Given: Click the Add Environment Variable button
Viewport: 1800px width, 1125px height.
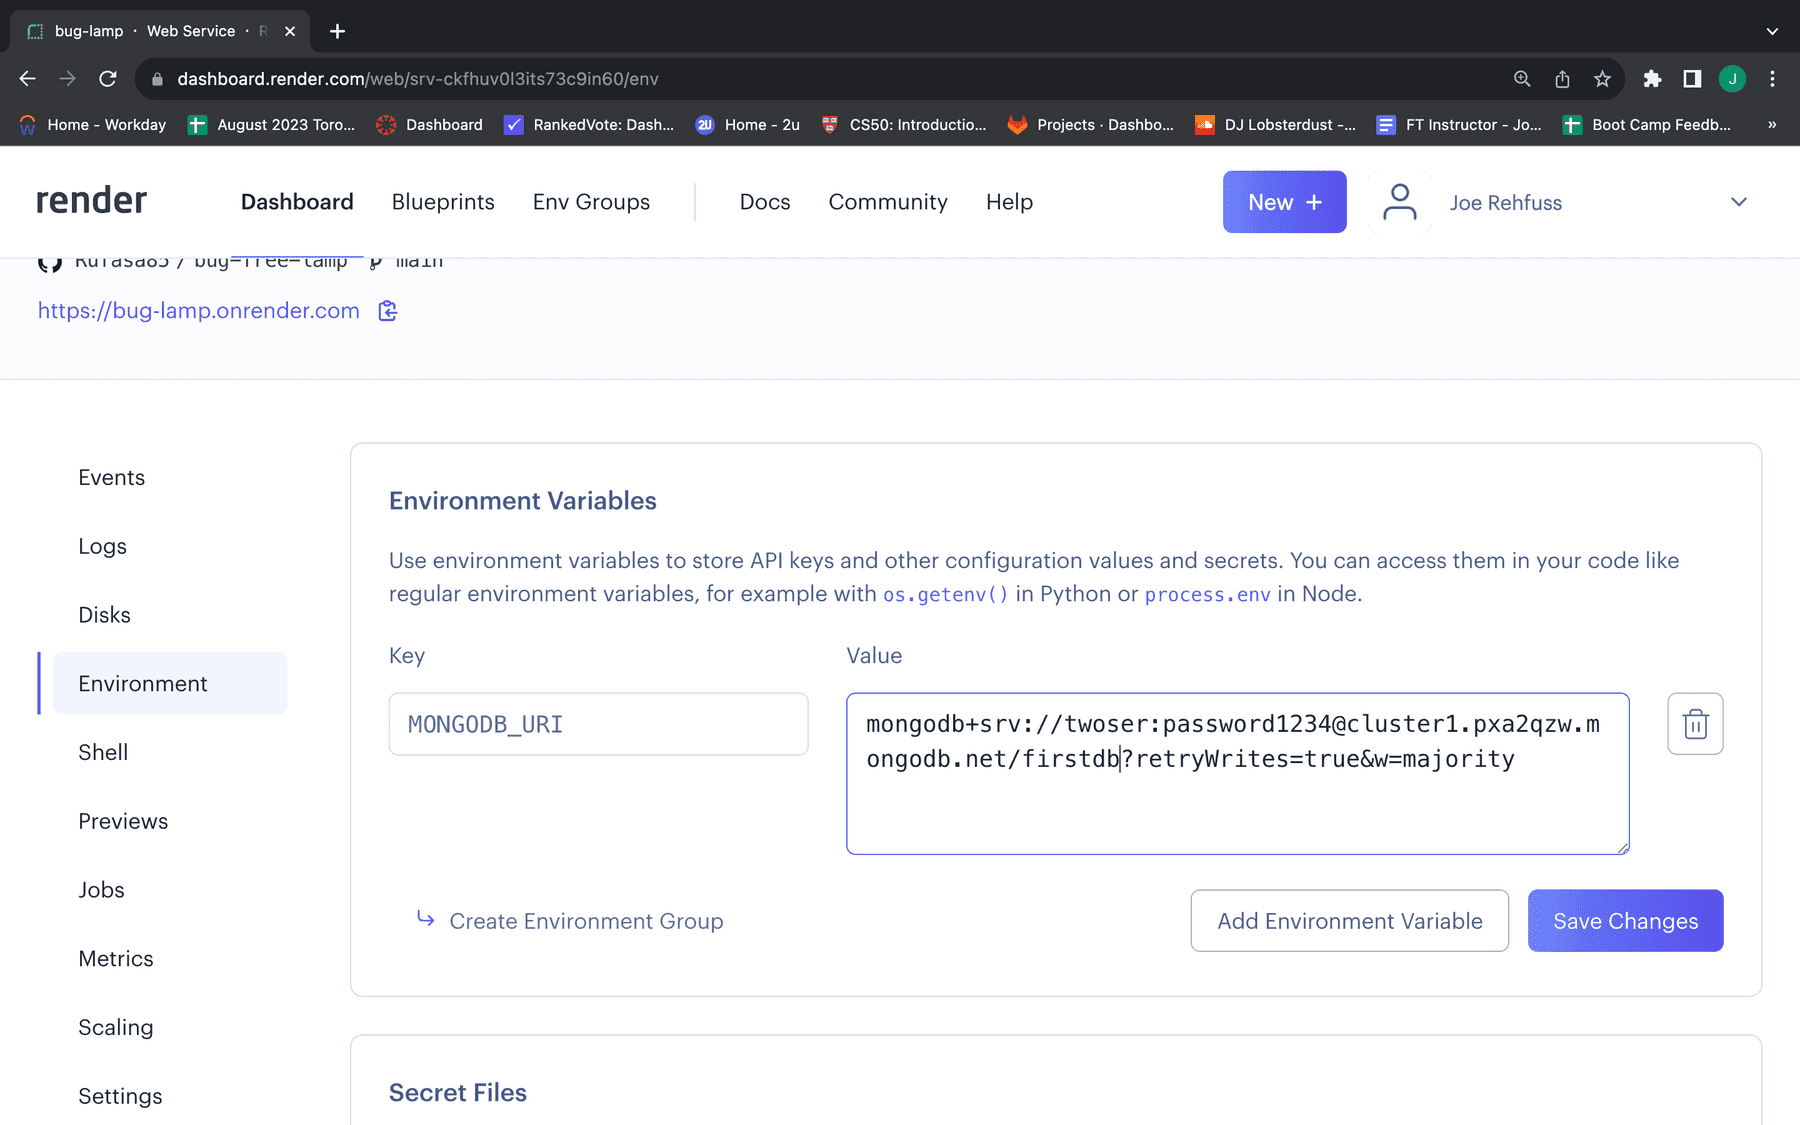Looking at the screenshot, I should pos(1349,921).
